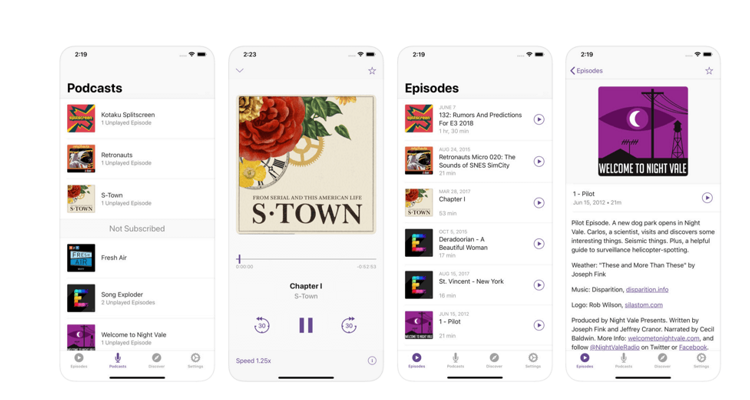The height and width of the screenshot is (400, 750).
Task: Play 1 - Pilot in detail screen
Action: click(x=707, y=198)
